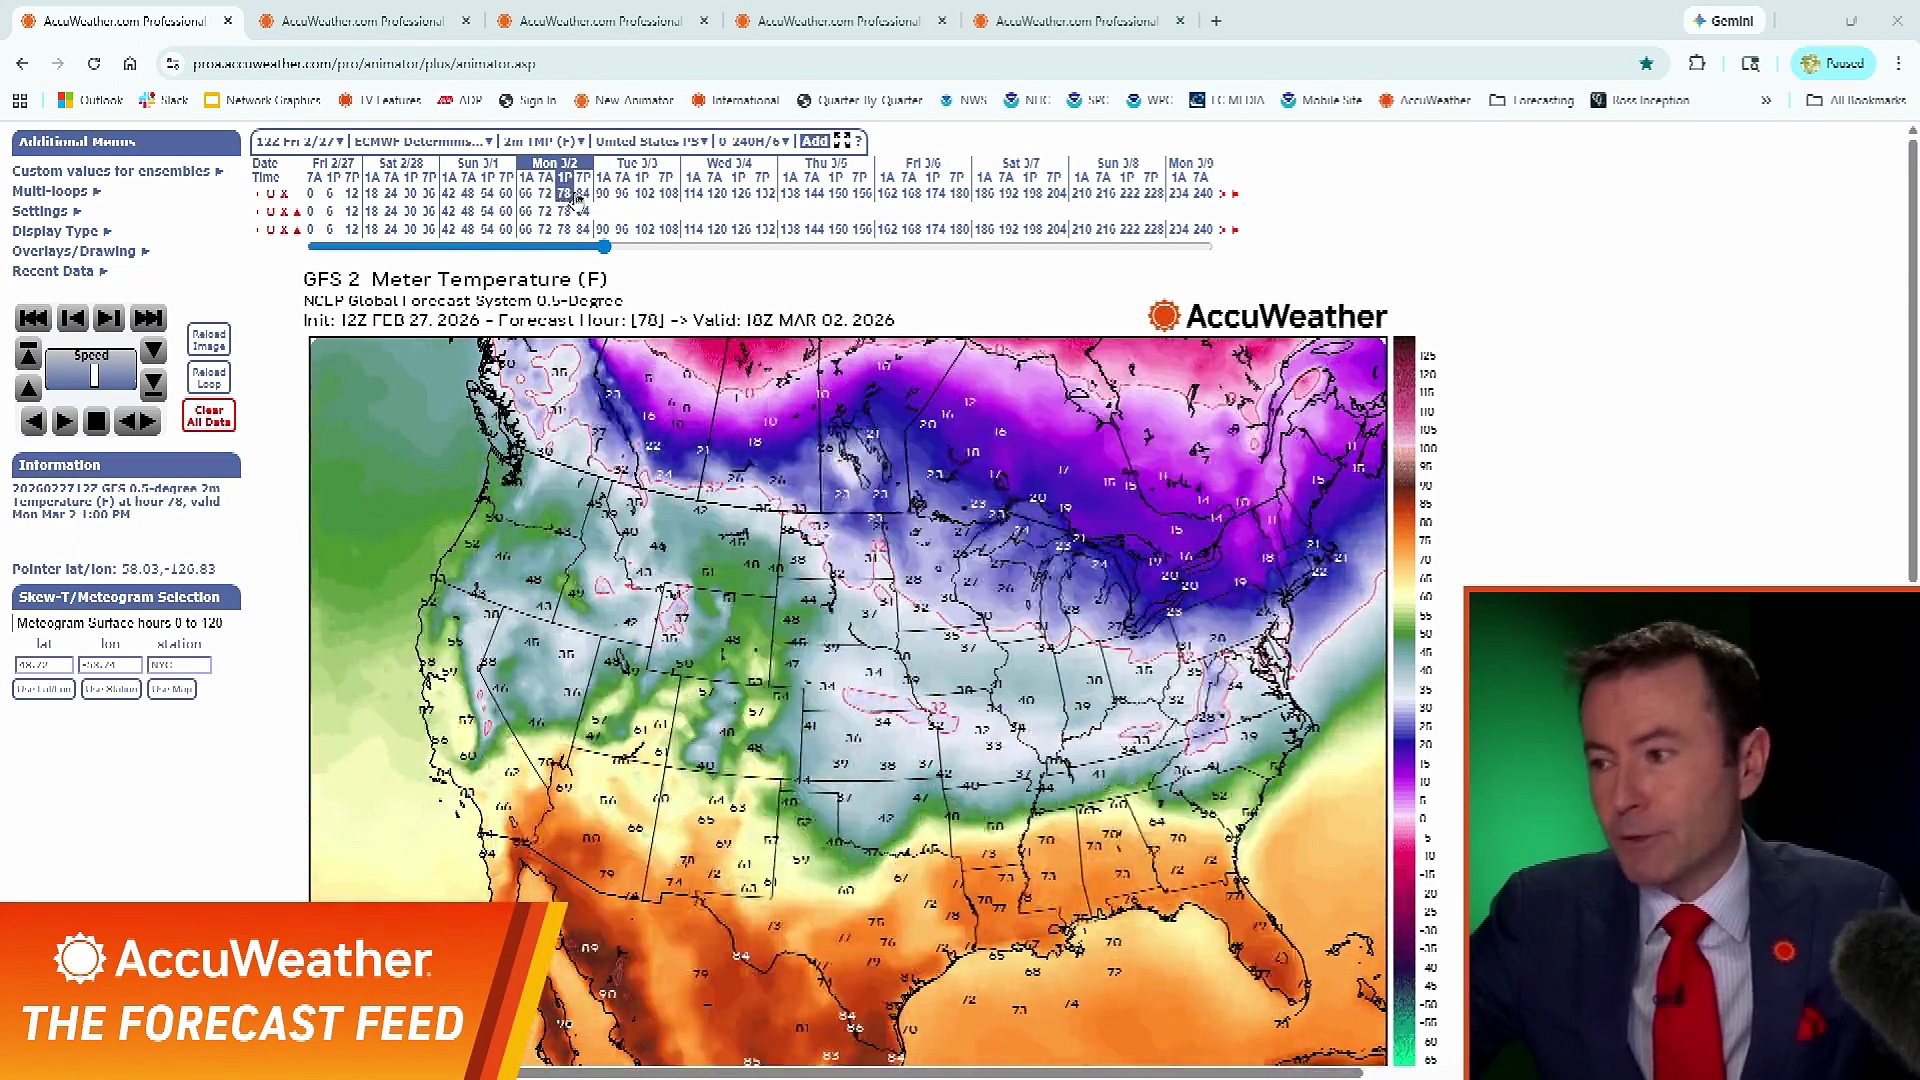Jump to last frame of the loop
The width and height of the screenshot is (1920, 1080).
coord(148,318)
